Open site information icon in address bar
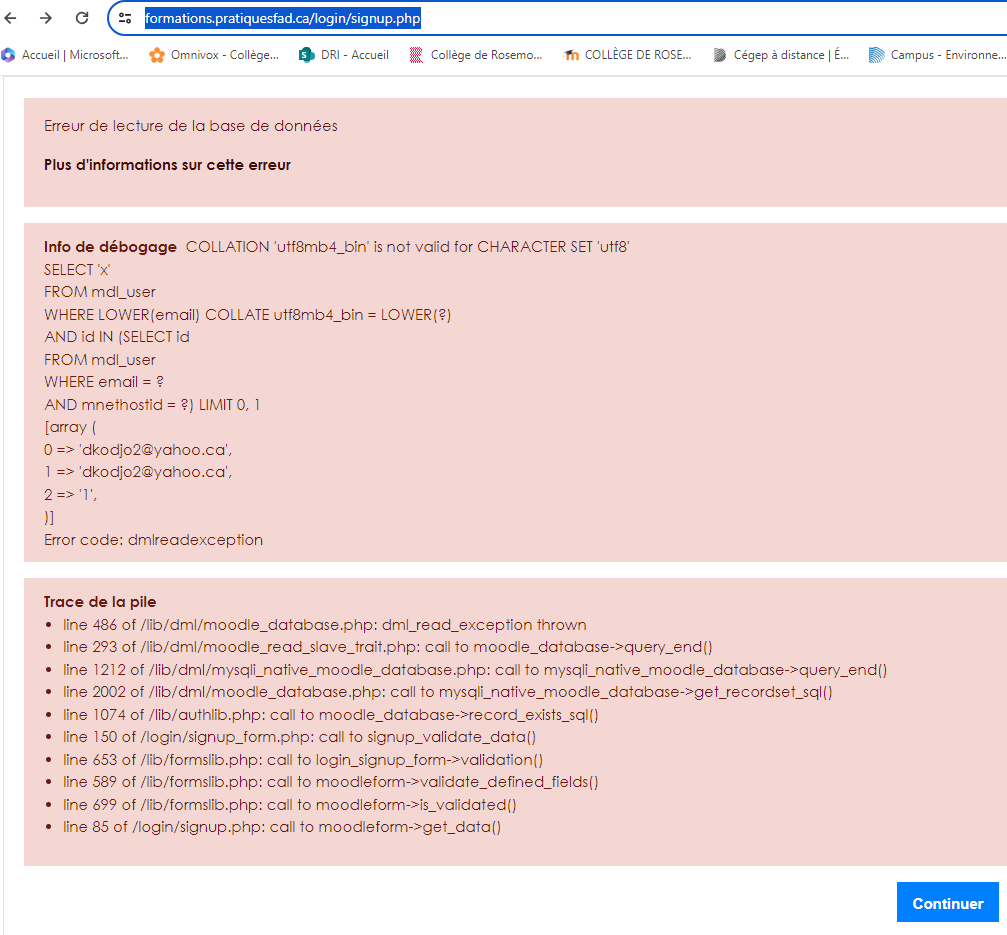This screenshot has width=1007, height=935. (125, 18)
